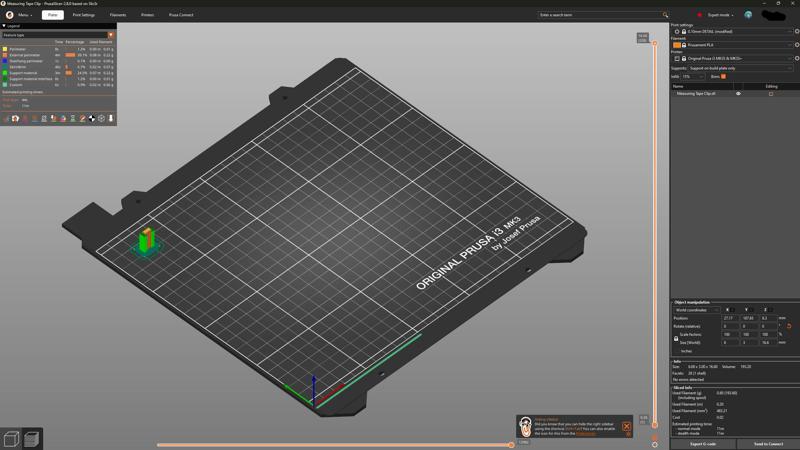Open the link in hint notification

(x=586, y=433)
